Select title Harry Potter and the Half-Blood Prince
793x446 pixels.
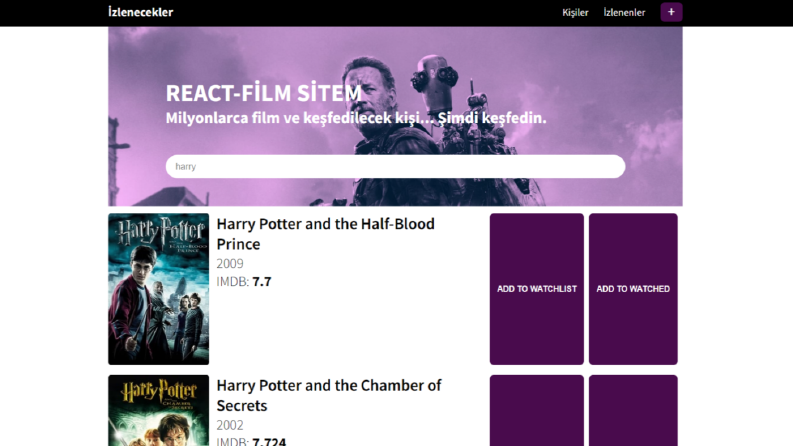[x=326, y=234]
